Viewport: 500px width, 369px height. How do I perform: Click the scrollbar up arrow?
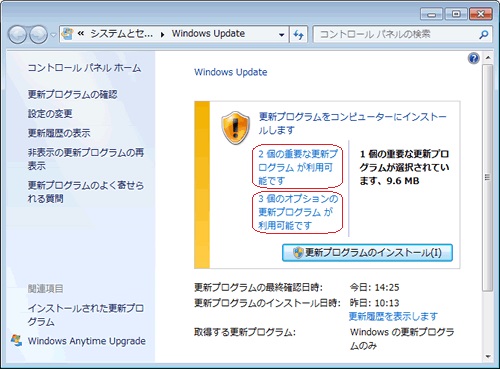click(x=488, y=58)
